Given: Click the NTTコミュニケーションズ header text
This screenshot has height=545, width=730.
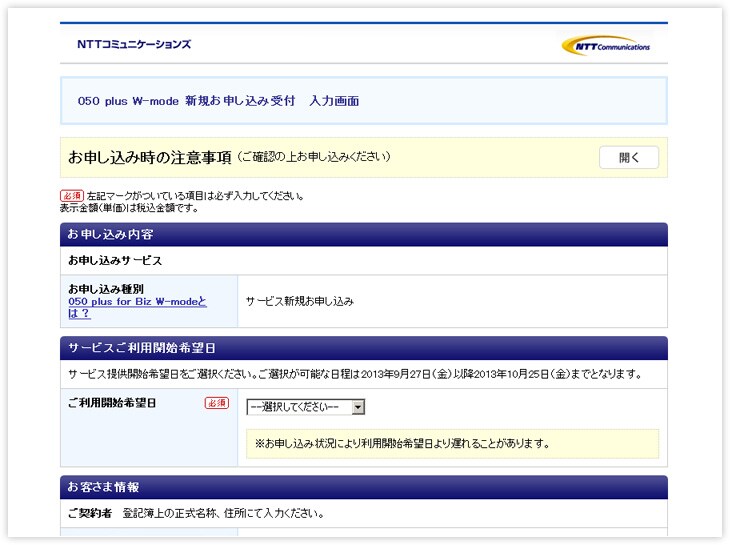Looking at the screenshot, I should (x=134, y=44).
